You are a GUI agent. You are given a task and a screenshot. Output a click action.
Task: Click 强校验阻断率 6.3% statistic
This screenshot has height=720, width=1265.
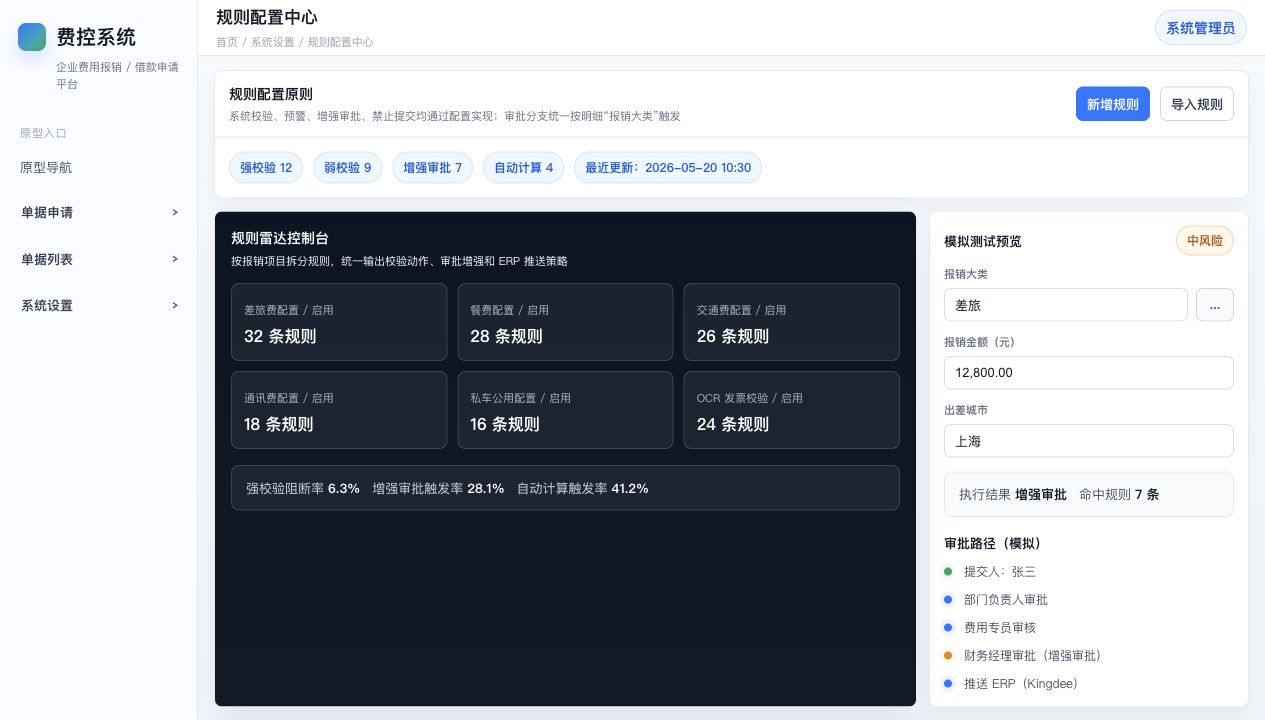pyautogui.click(x=303, y=488)
